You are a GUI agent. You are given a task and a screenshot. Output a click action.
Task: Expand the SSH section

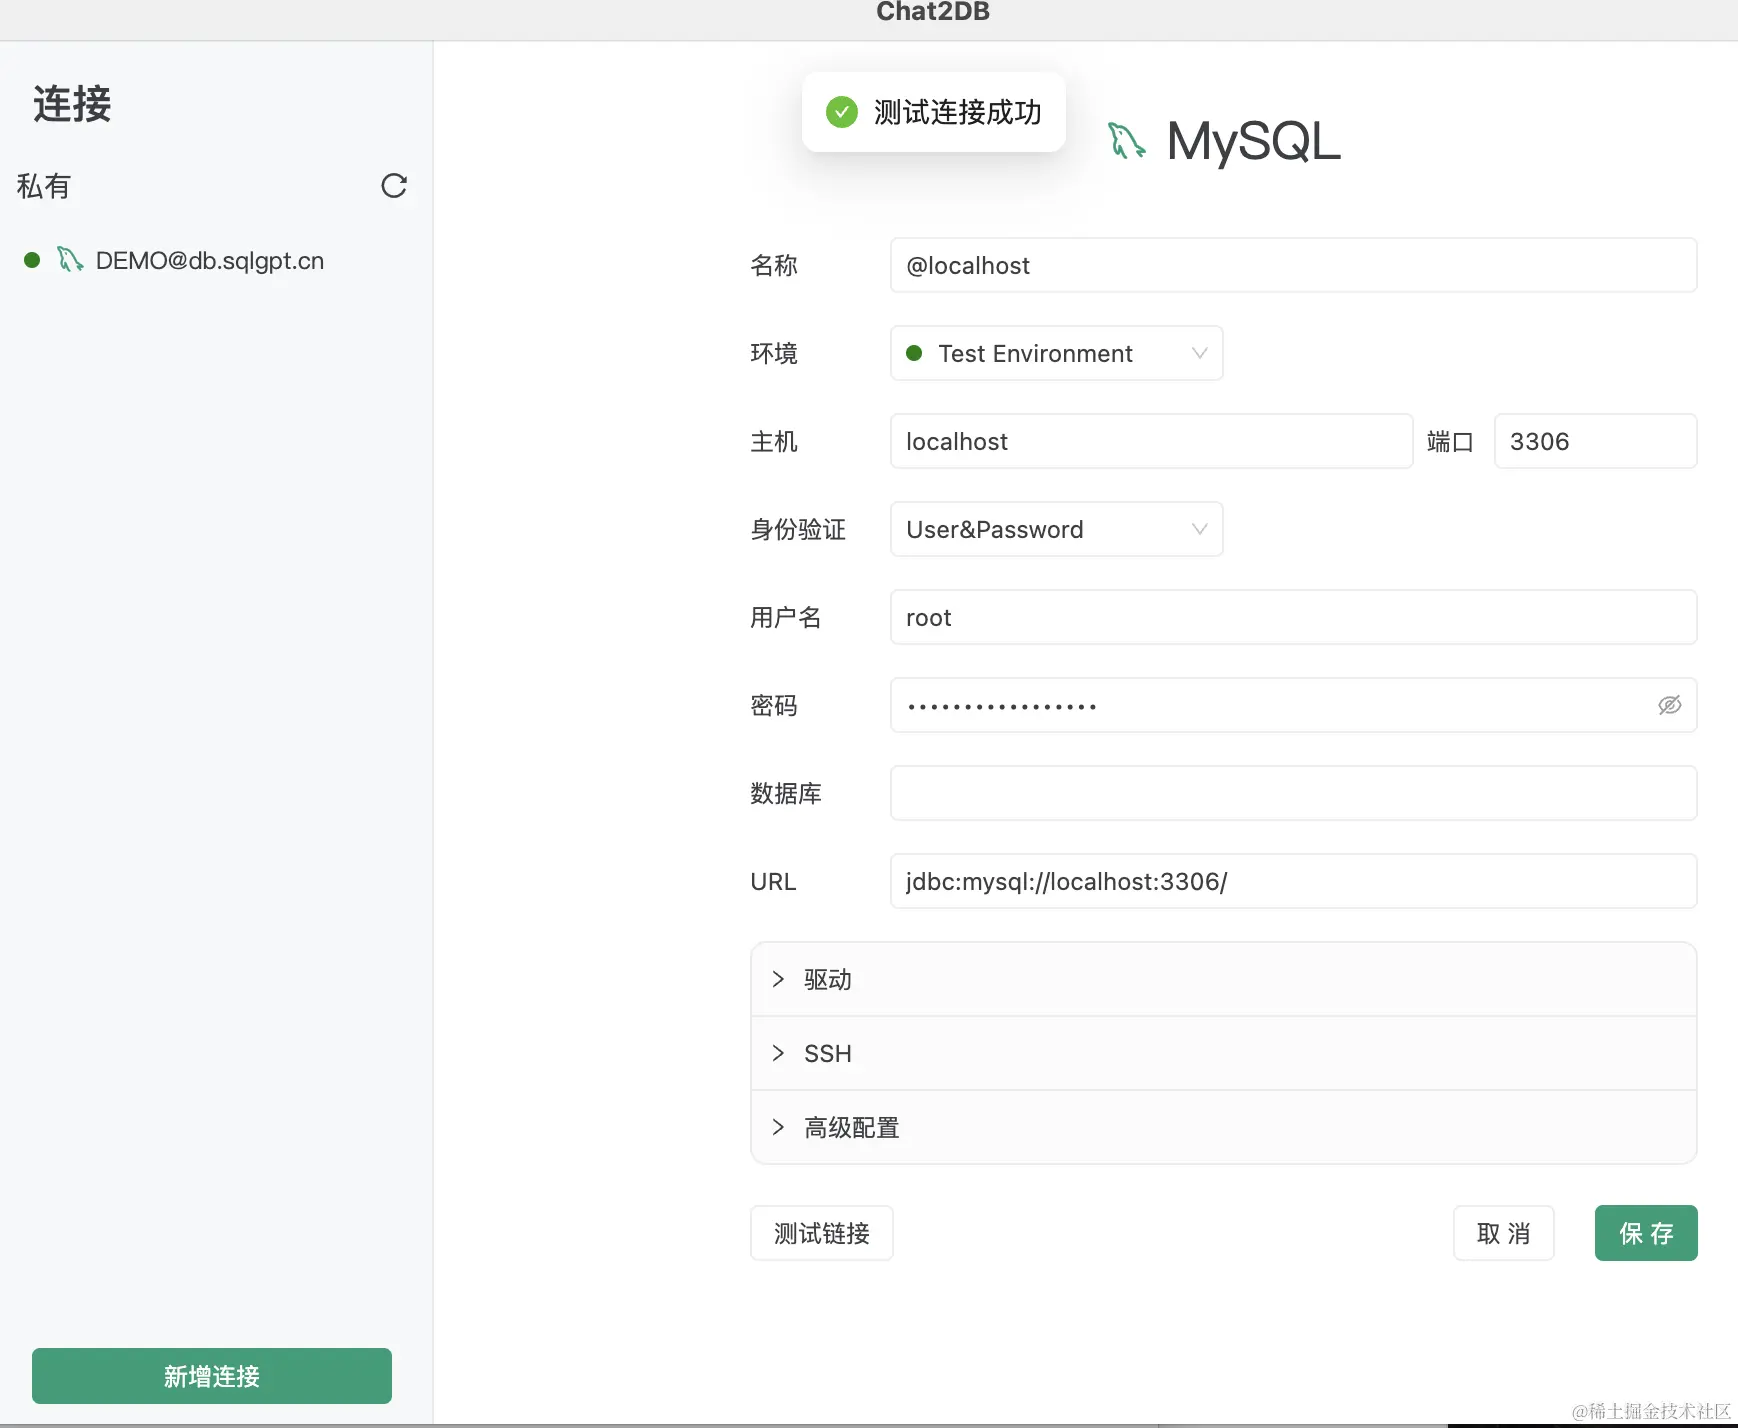(1223, 1053)
